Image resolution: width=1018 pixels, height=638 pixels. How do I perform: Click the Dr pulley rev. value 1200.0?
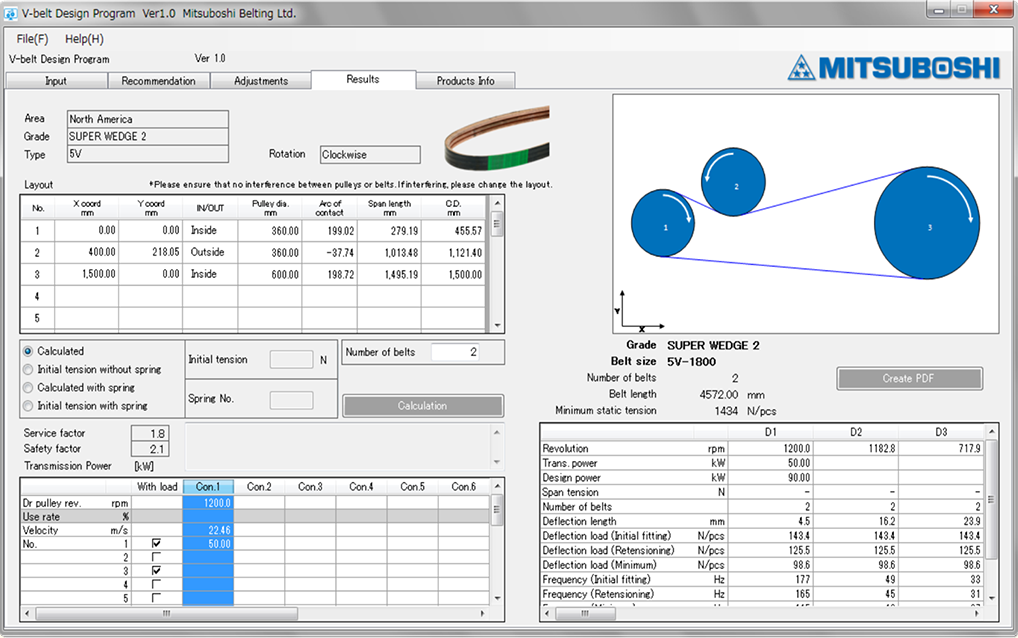tap(208, 503)
